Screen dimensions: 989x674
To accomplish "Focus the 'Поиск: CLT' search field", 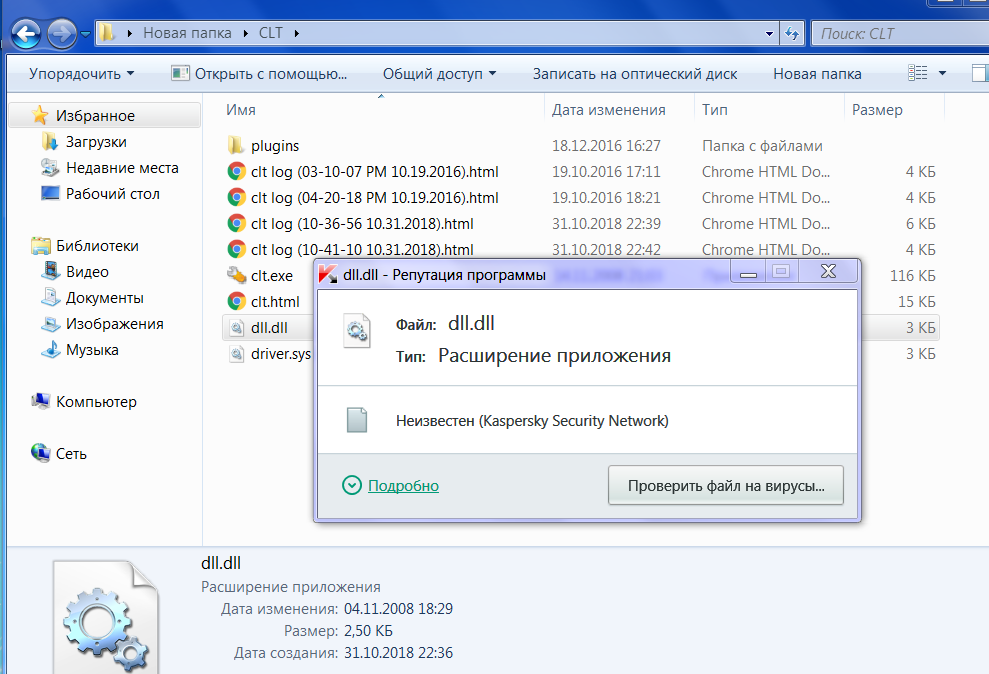I will (902, 33).
